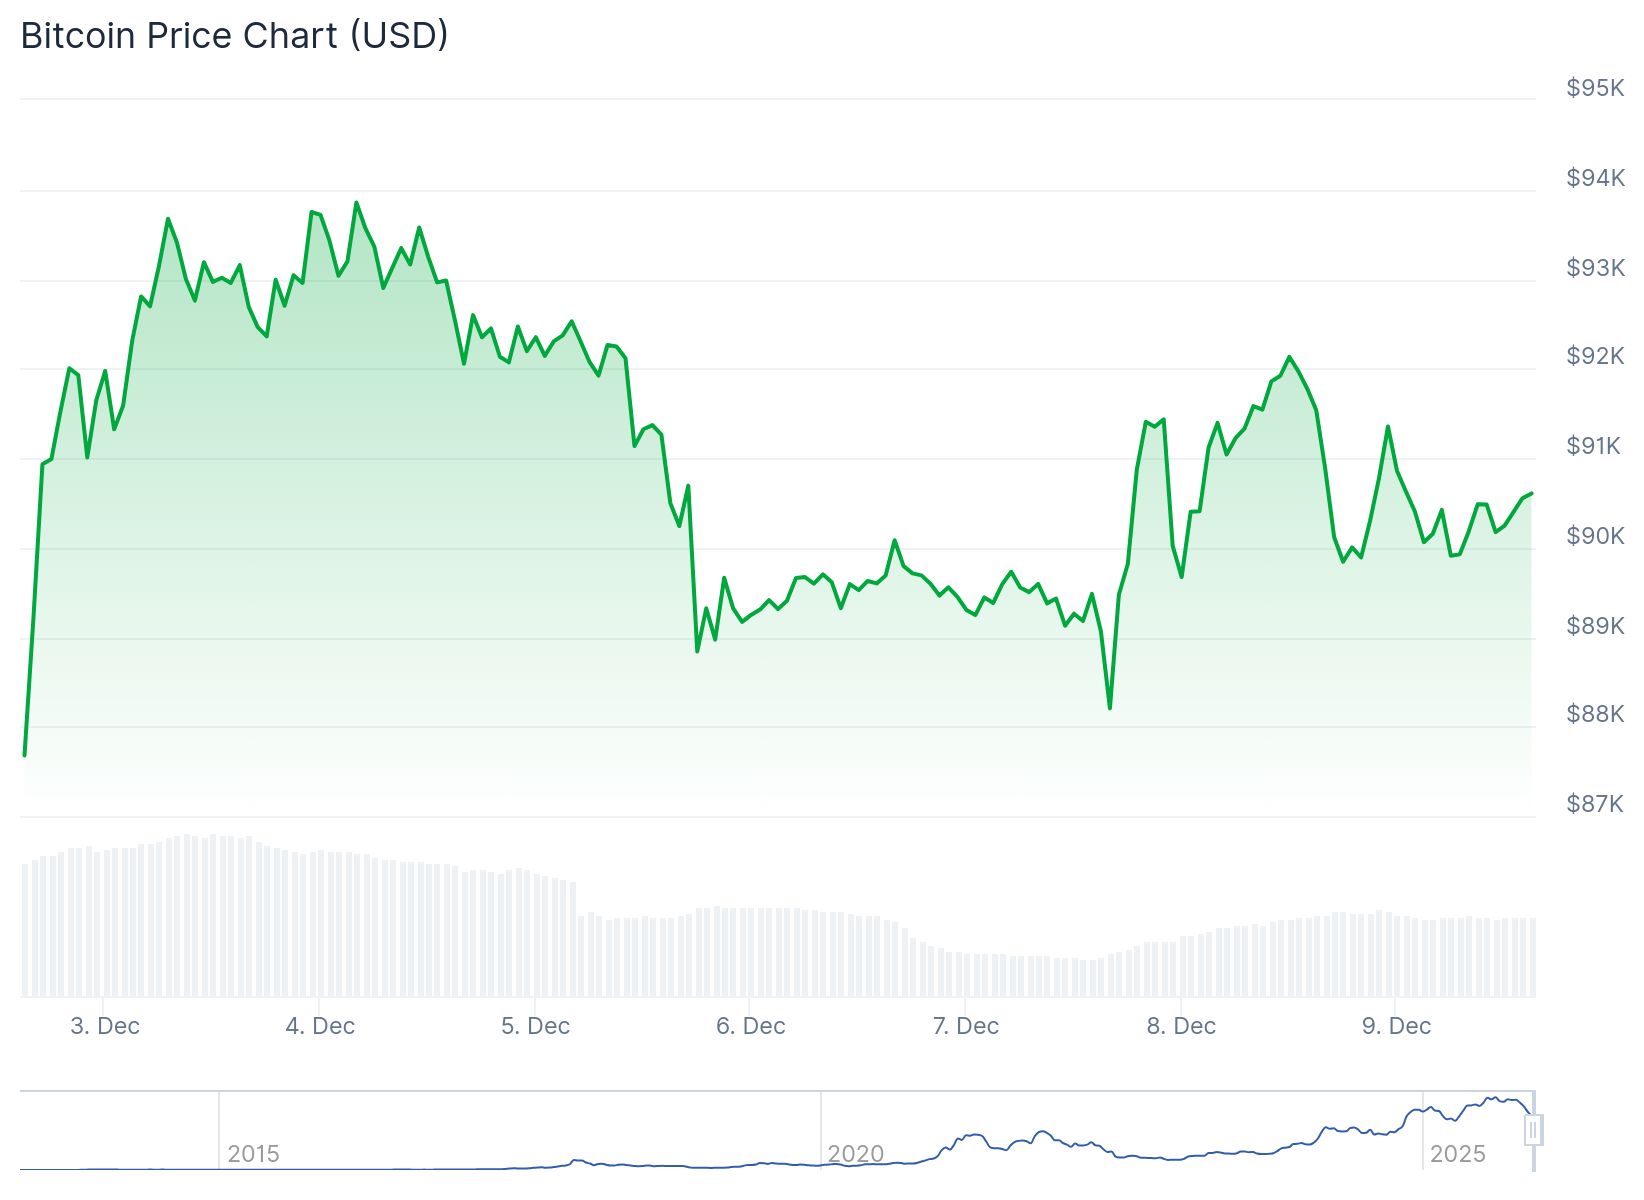Click the navigator range handle icon
This screenshot has width=1644, height=1200.
click(x=1533, y=1130)
